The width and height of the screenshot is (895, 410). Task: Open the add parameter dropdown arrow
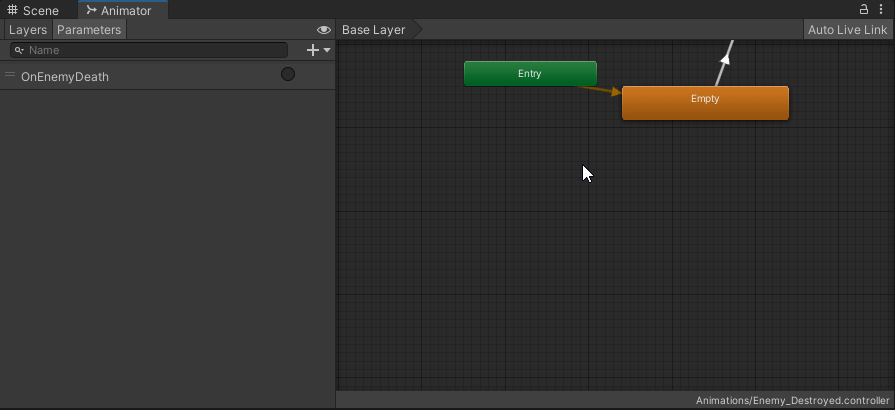pyautogui.click(x=327, y=50)
